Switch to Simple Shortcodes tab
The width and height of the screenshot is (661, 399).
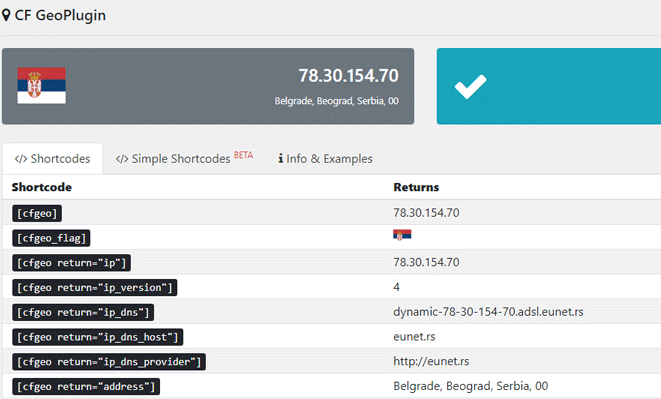pyautogui.click(x=184, y=159)
